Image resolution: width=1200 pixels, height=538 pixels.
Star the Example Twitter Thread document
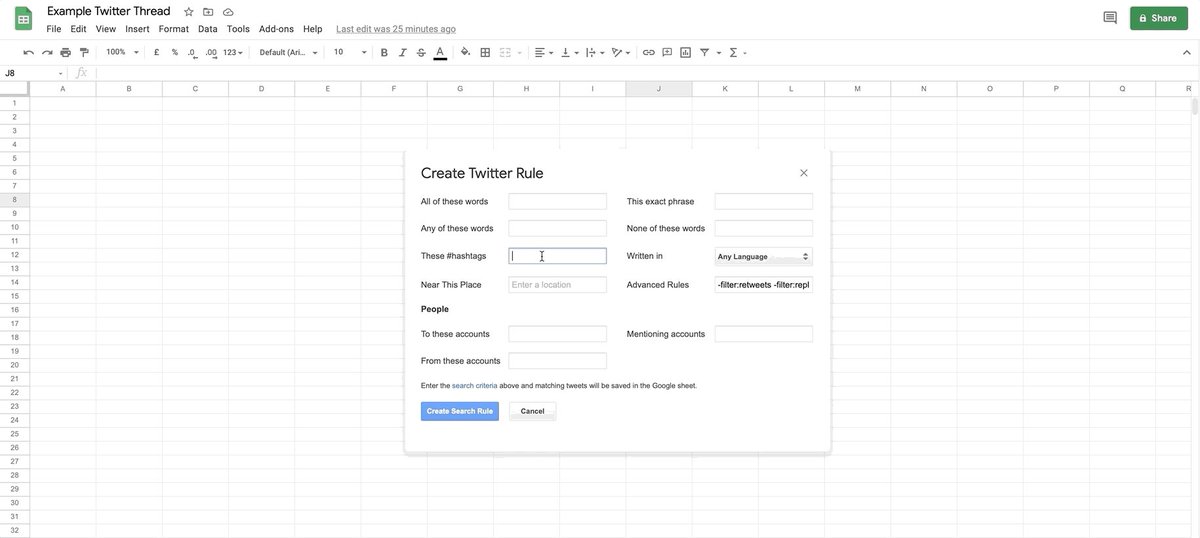point(189,12)
